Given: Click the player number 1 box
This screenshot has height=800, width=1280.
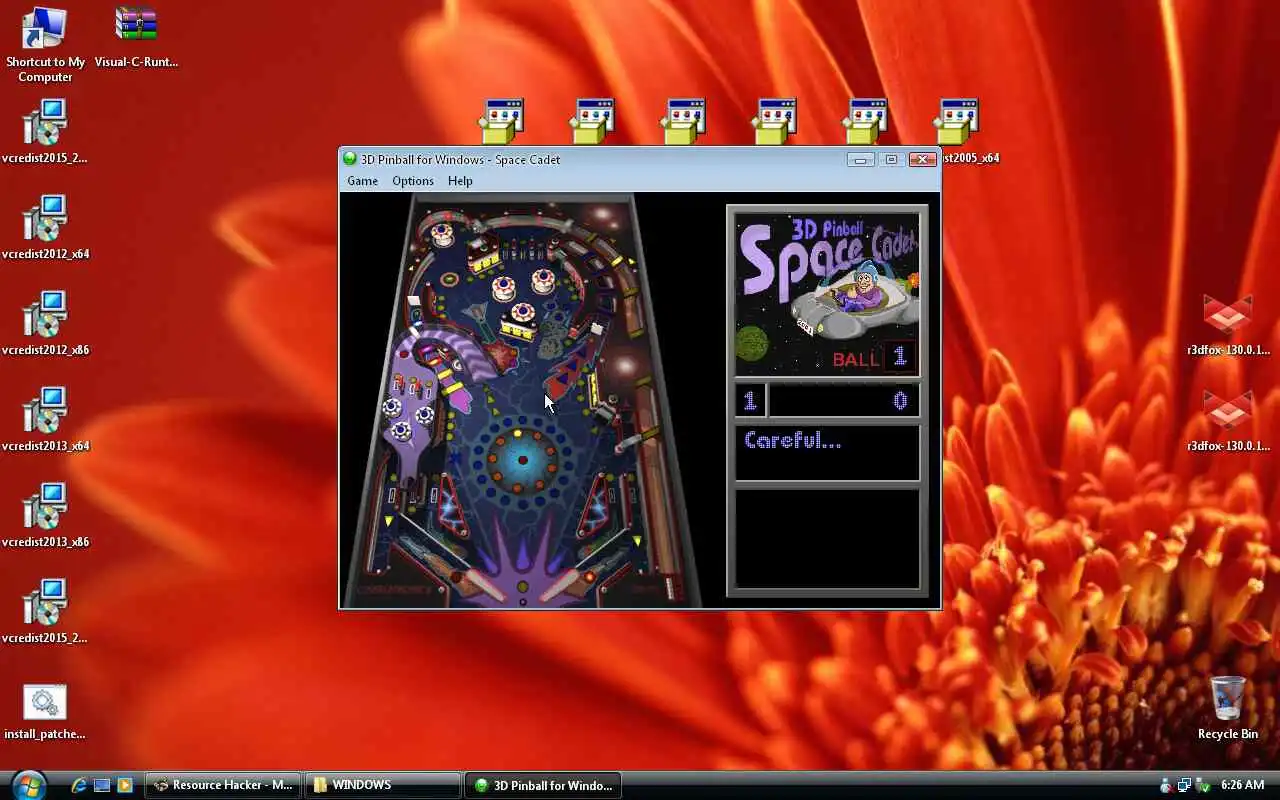Looking at the screenshot, I should click(750, 401).
